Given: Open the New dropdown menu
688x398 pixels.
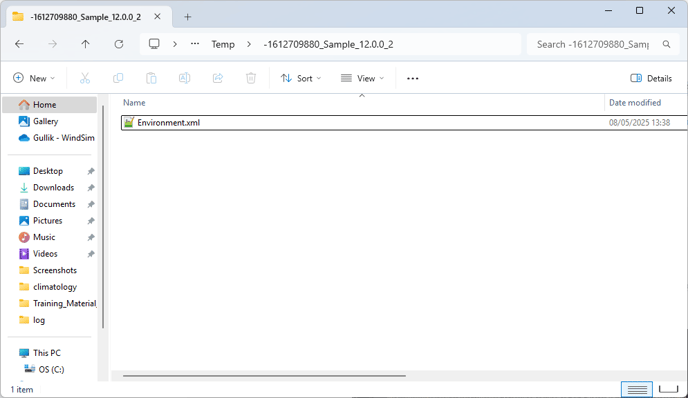Looking at the screenshot, I should point(34,78).
